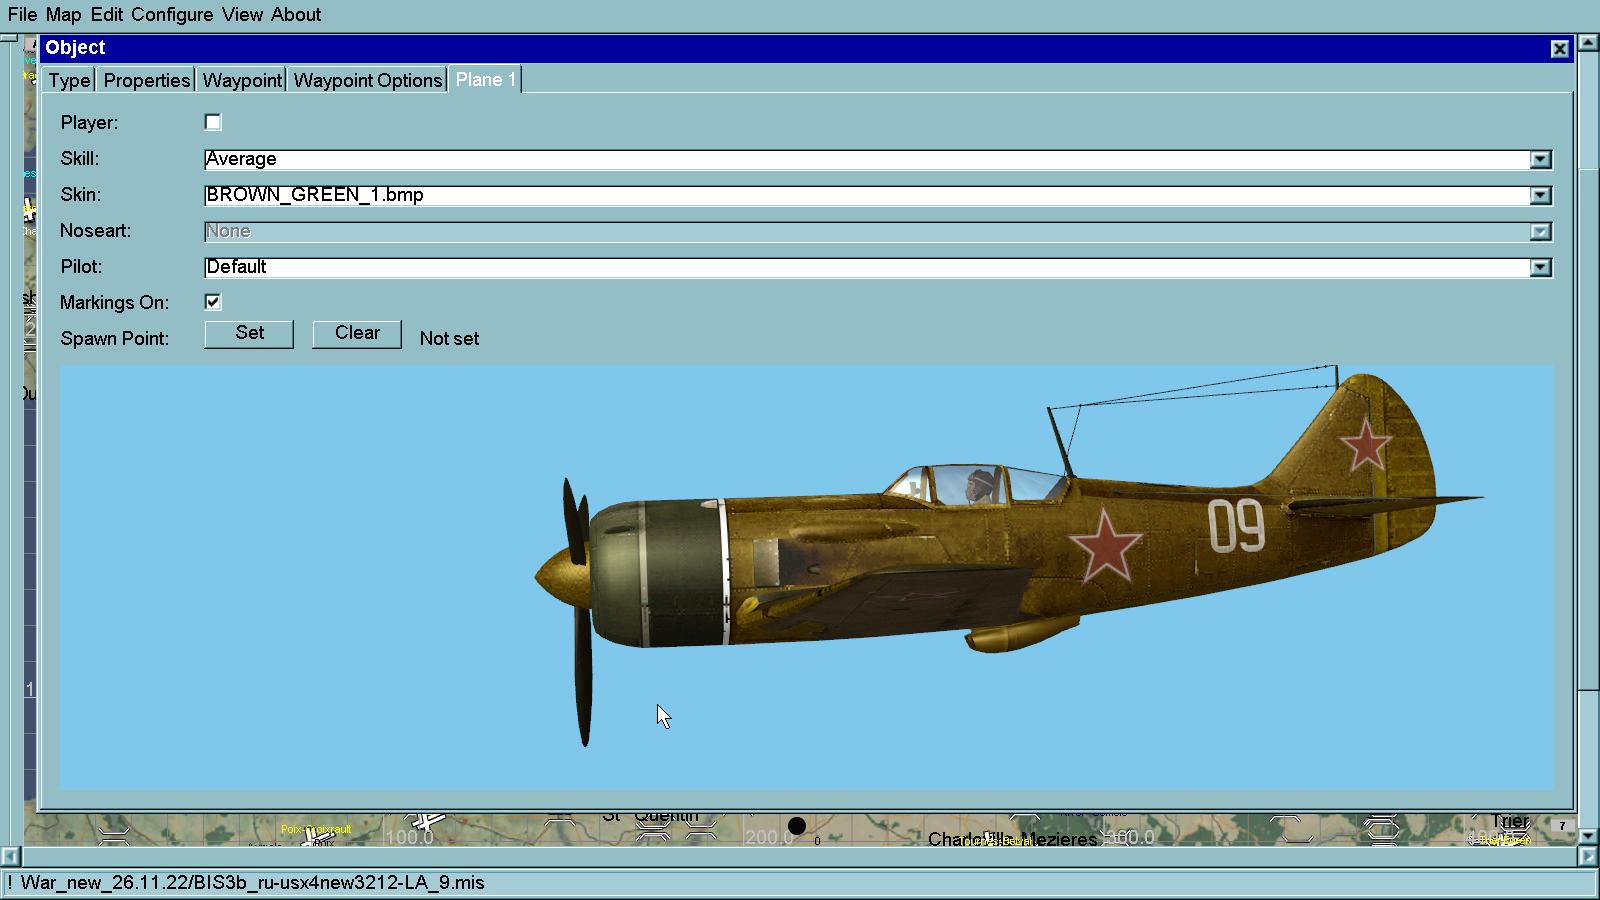The width and height of the screenshot is (1600, 900).
Task: Expand the Skill dropdown
Action: (1540, 159)
